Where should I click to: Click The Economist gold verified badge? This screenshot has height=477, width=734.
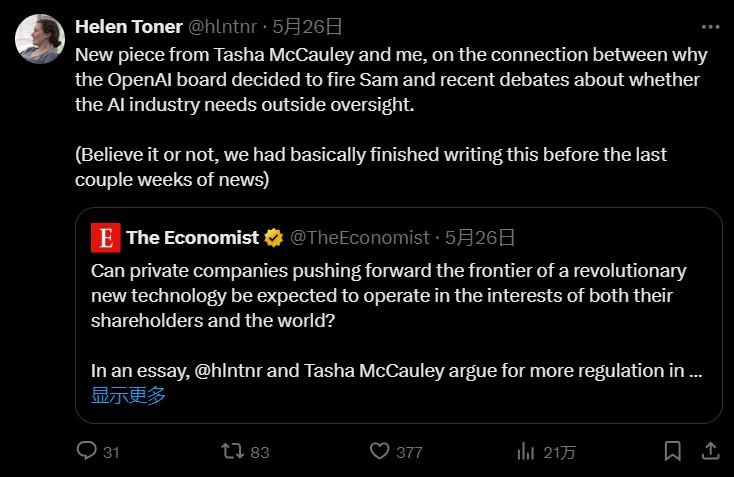(x=273, y=238)
